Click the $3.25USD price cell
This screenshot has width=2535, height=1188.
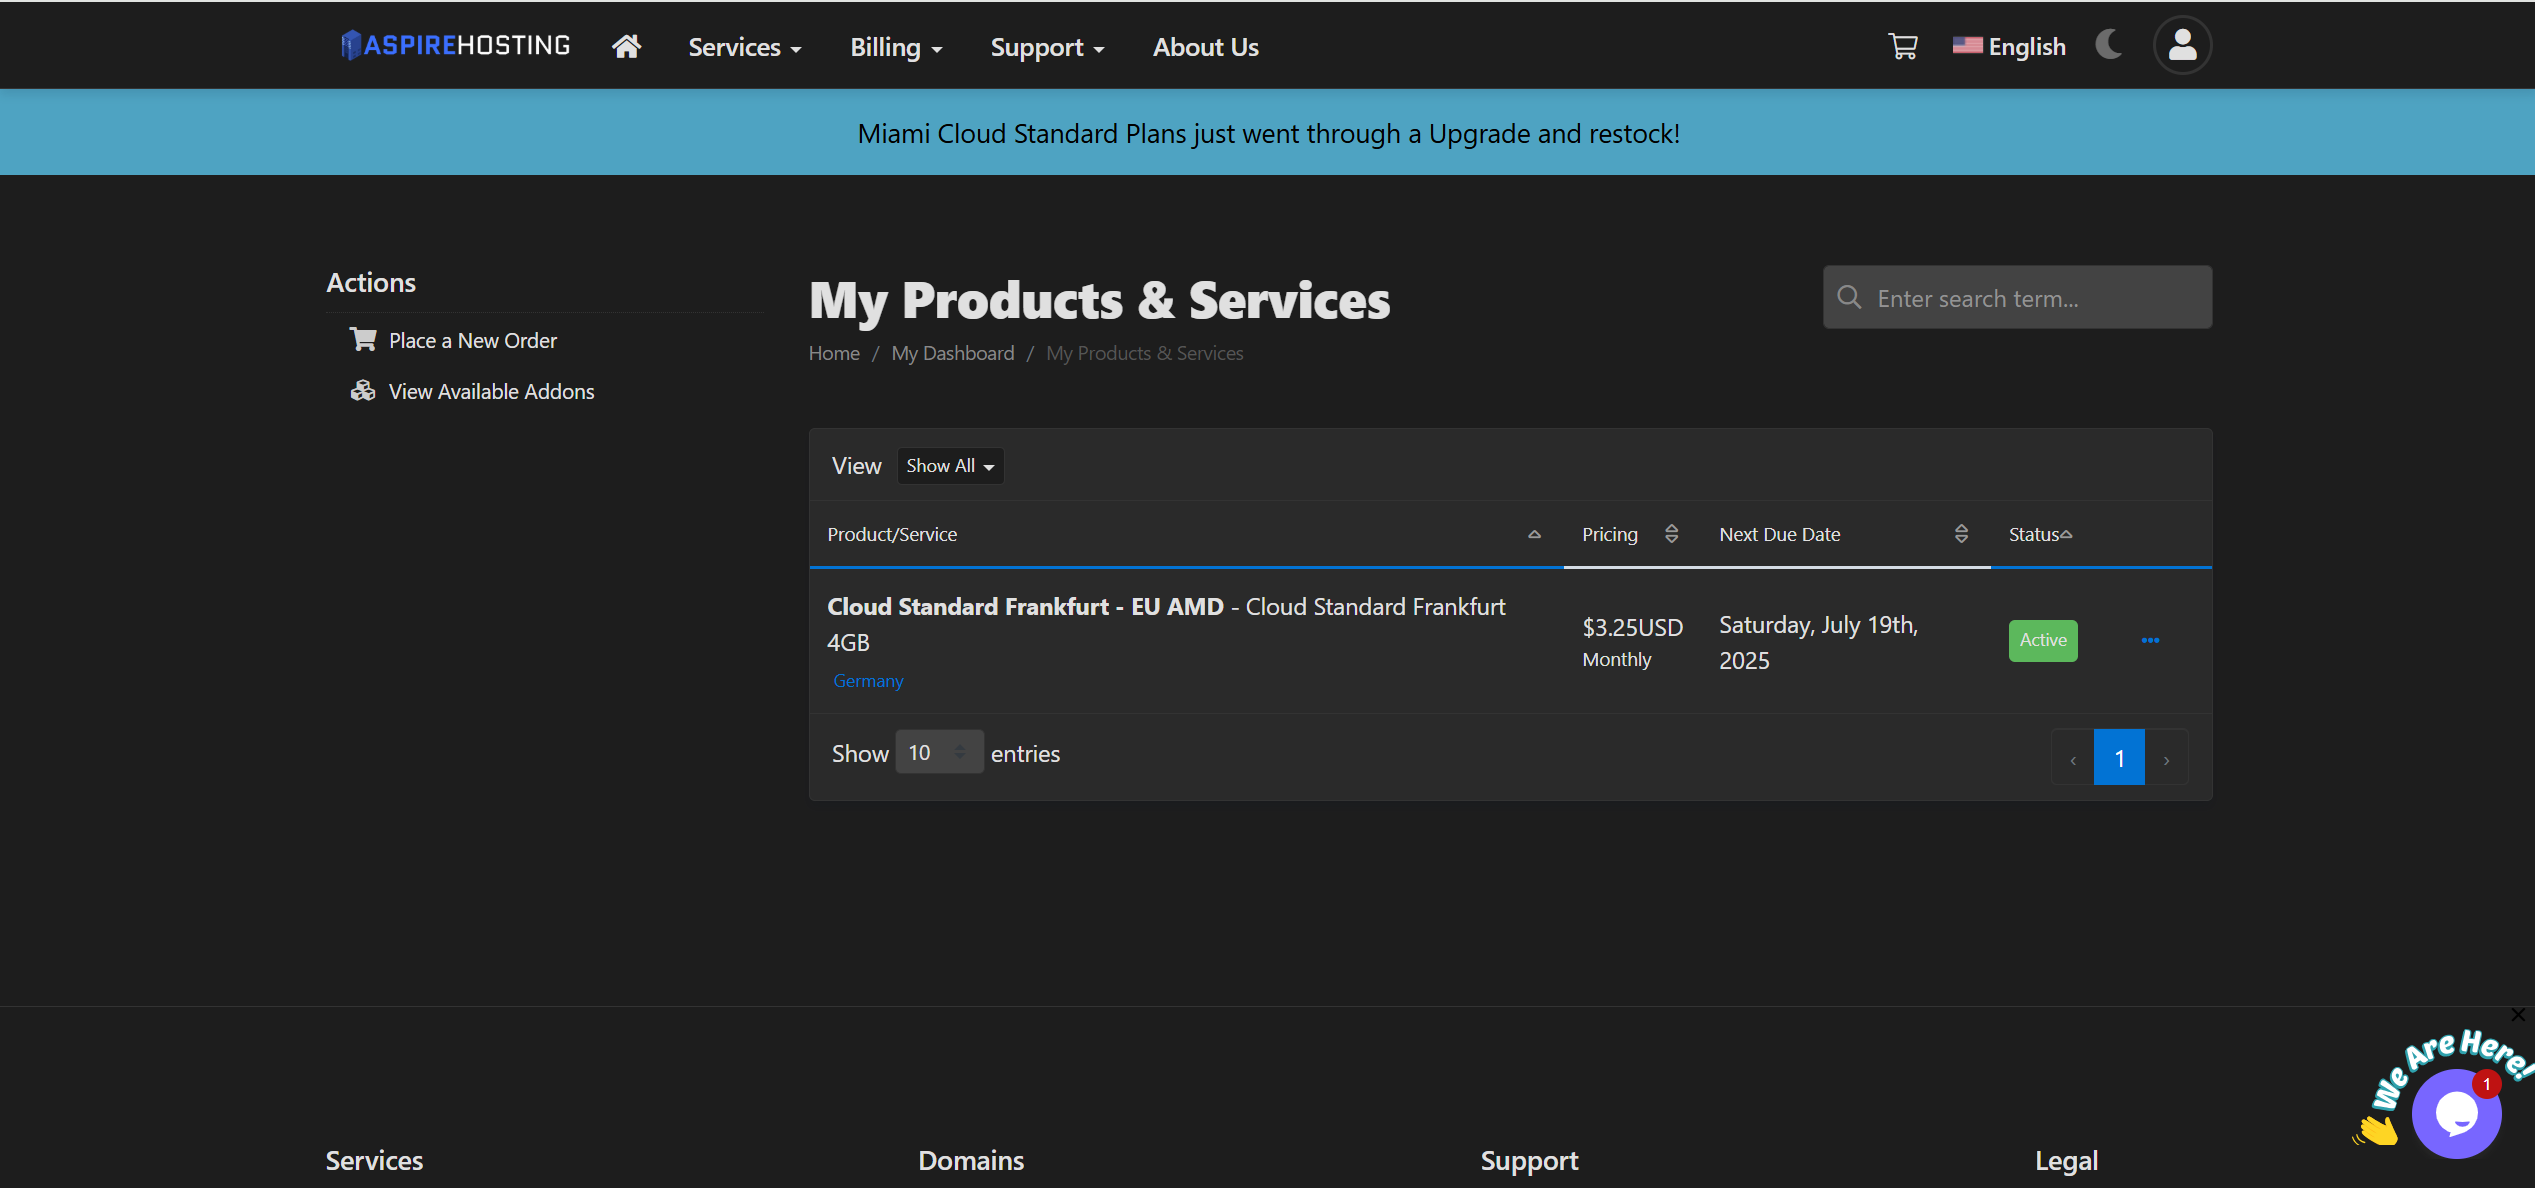coord(1633,627)
